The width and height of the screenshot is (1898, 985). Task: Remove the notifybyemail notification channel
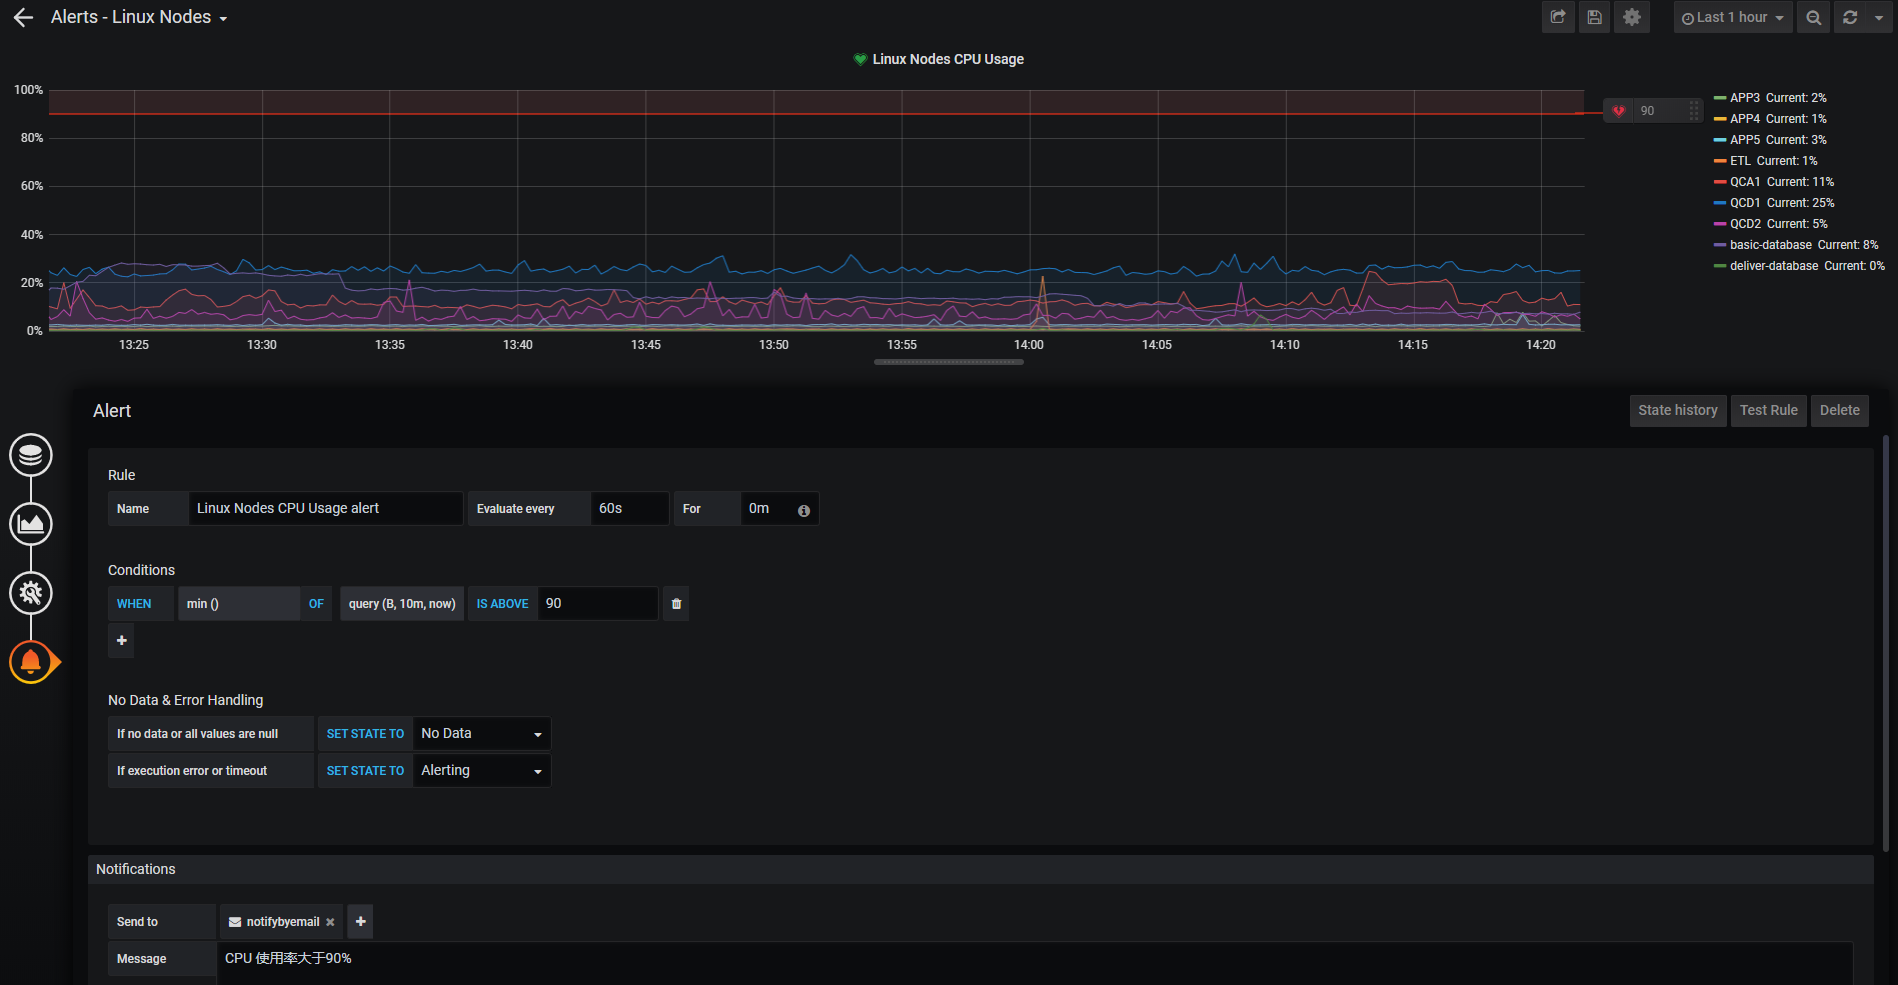pos(330,923)
